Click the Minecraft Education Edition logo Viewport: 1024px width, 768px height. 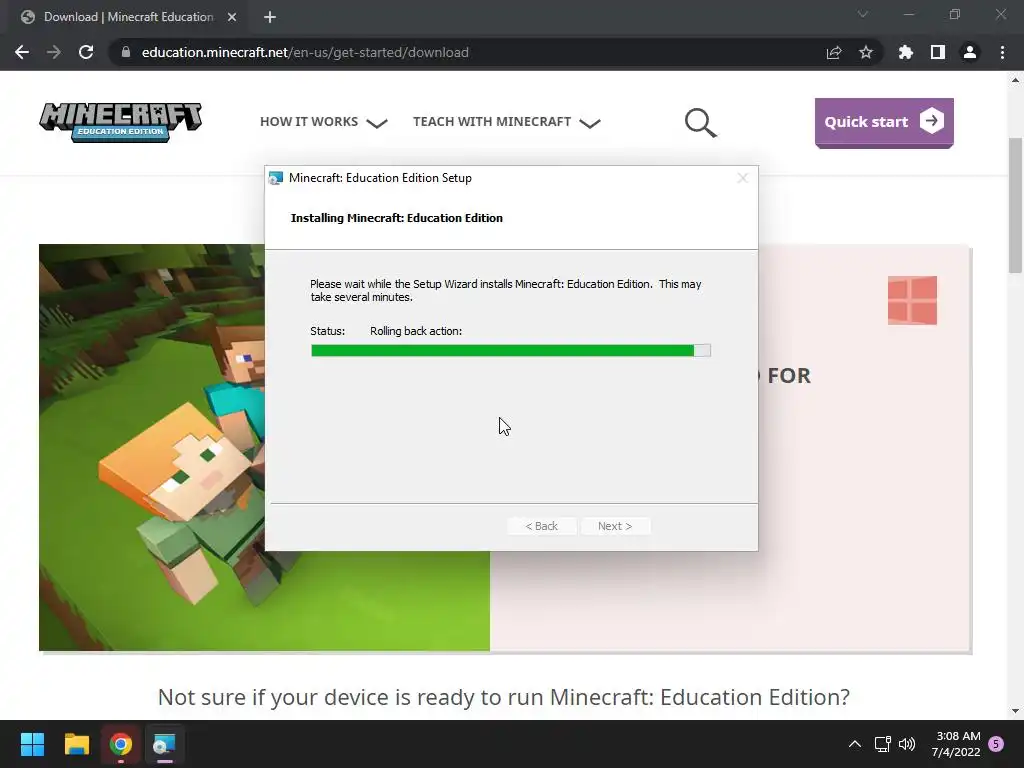[121, 122]
